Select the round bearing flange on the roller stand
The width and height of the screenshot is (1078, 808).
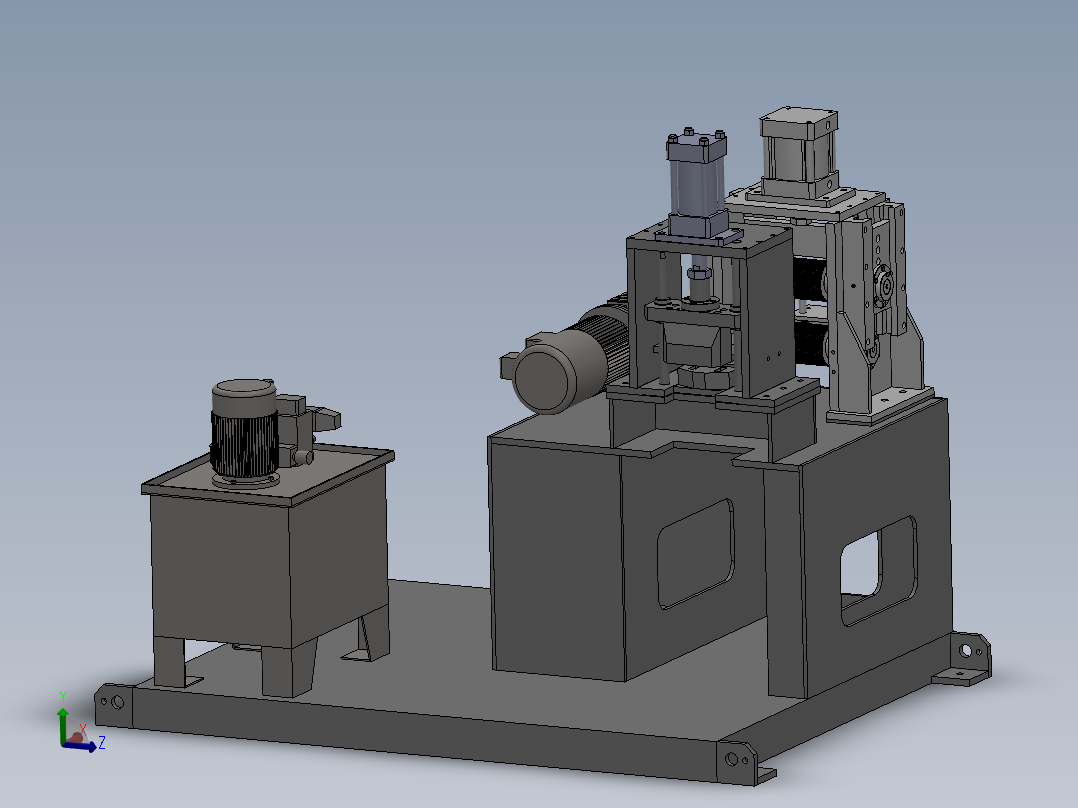point(883,285)
